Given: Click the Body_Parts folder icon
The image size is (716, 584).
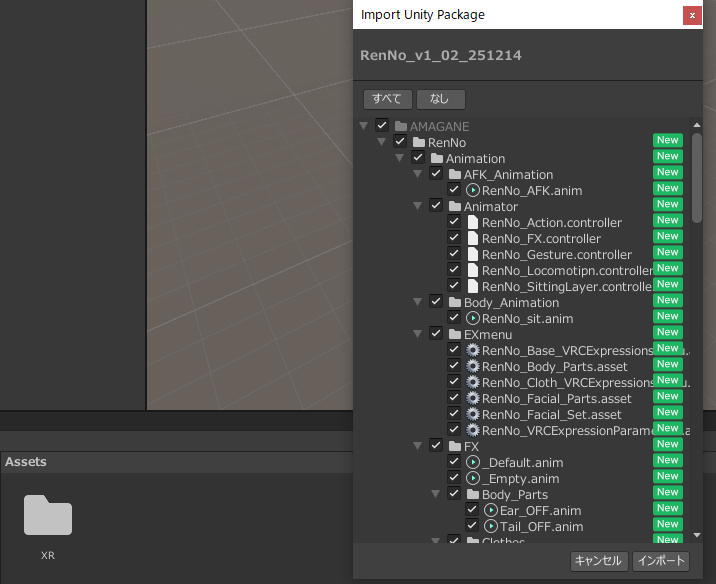Looking at the screenshot, I should click(473, 495).
